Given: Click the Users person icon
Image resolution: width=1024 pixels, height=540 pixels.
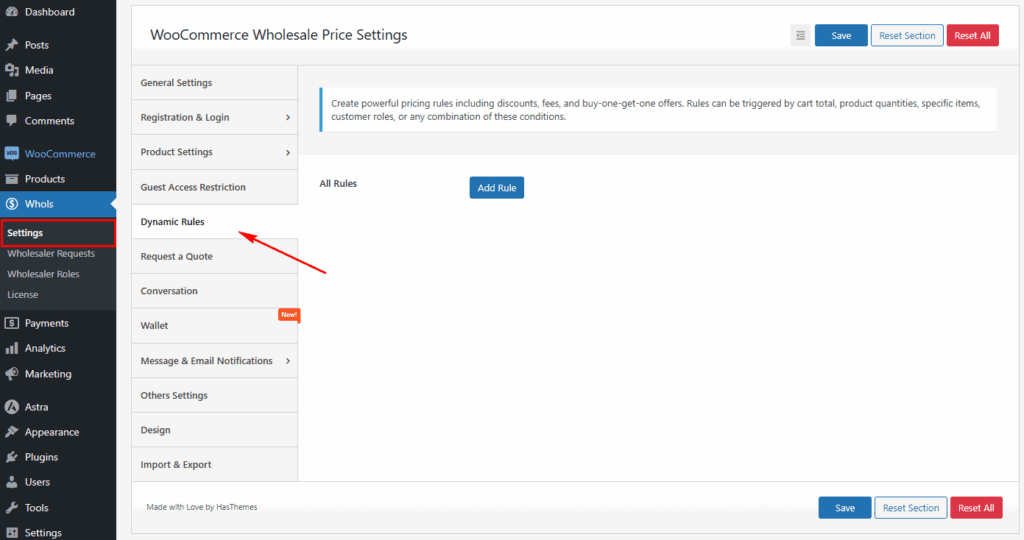Looking at the screenshot, I should [12, 482].
